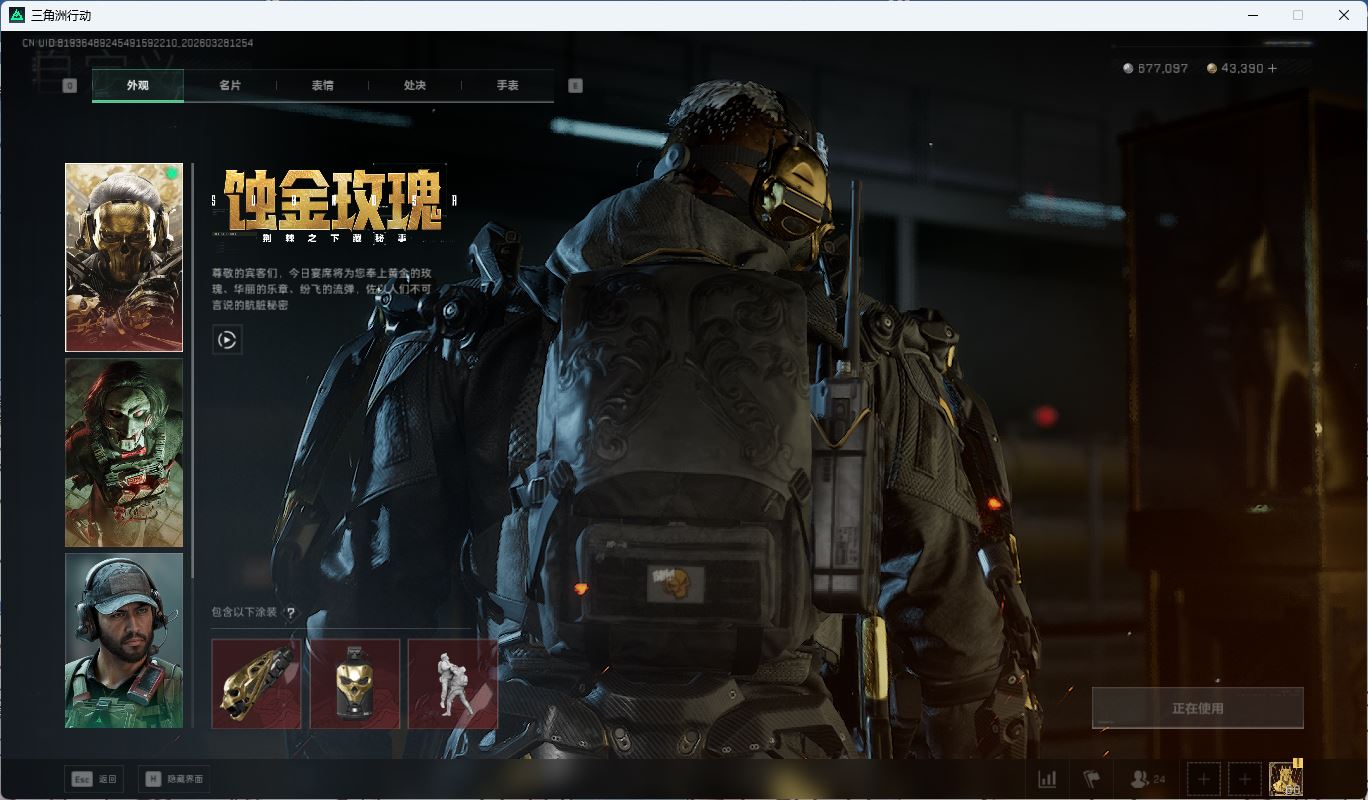
Task: Close the 三角洲行动 window
Action: click(1344, 15)
